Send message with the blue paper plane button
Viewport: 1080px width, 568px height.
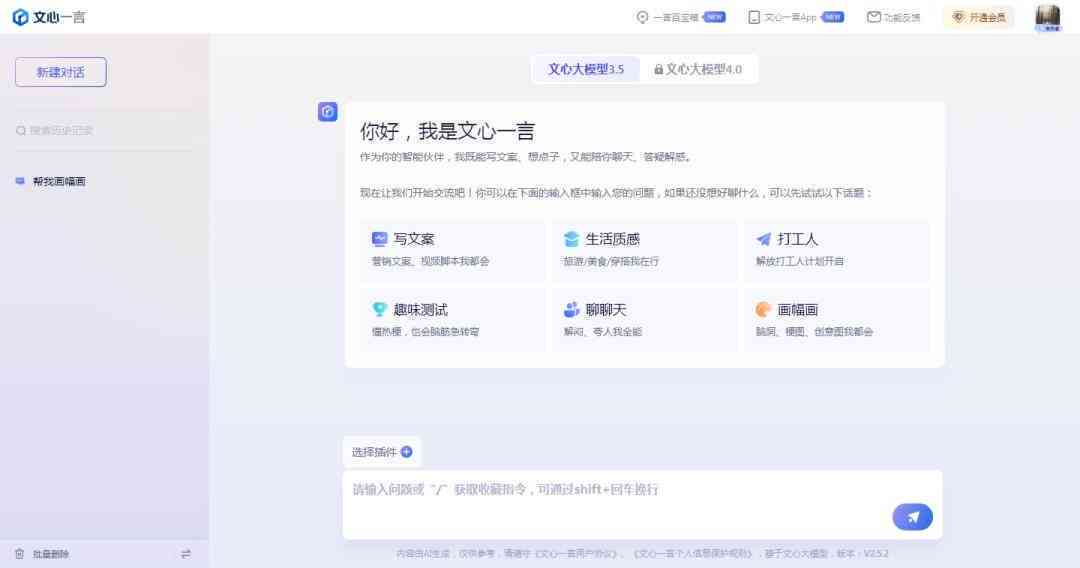pyautogui.click(x=912, y=517)
